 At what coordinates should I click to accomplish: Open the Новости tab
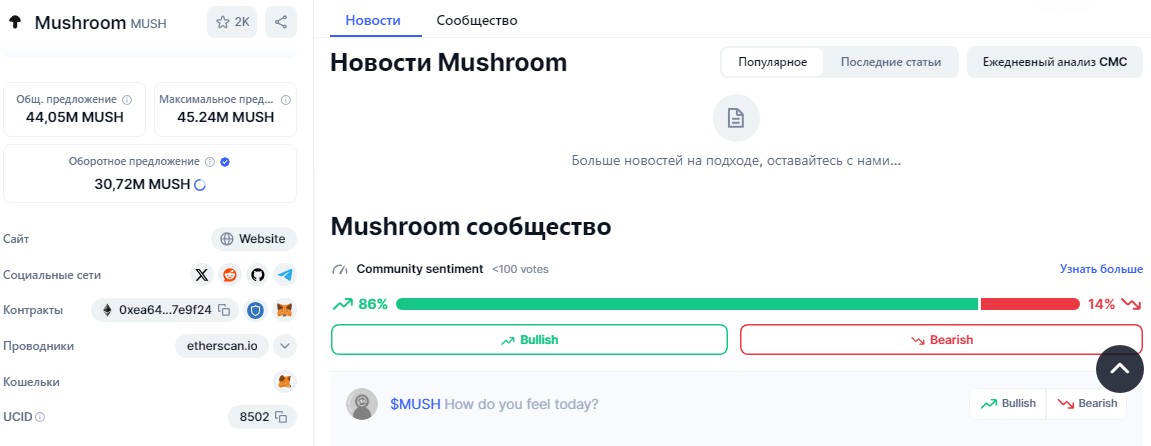tap(373, 21)
